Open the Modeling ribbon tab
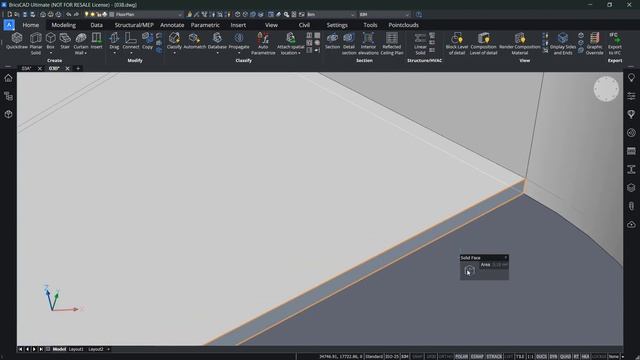 coord(64,25)
